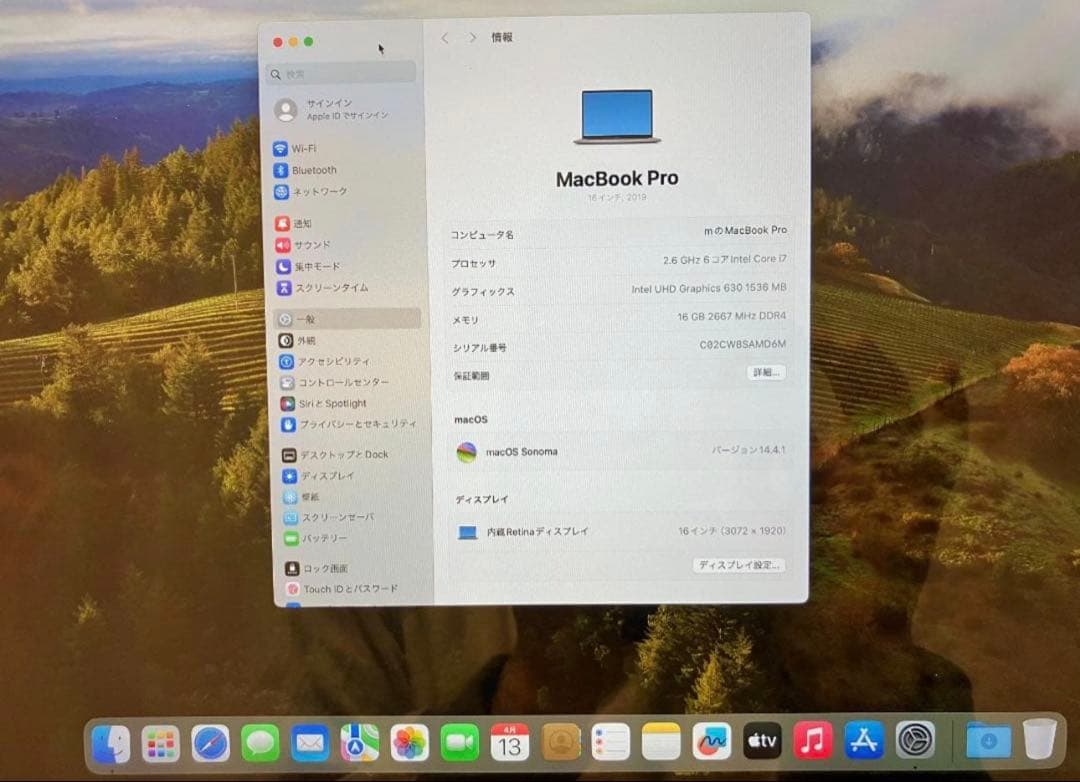Image resolution: width=1080 pixels, height=782 pixels.
Task: Select 壁紙 in the sidebar
Action: point(301,497)
